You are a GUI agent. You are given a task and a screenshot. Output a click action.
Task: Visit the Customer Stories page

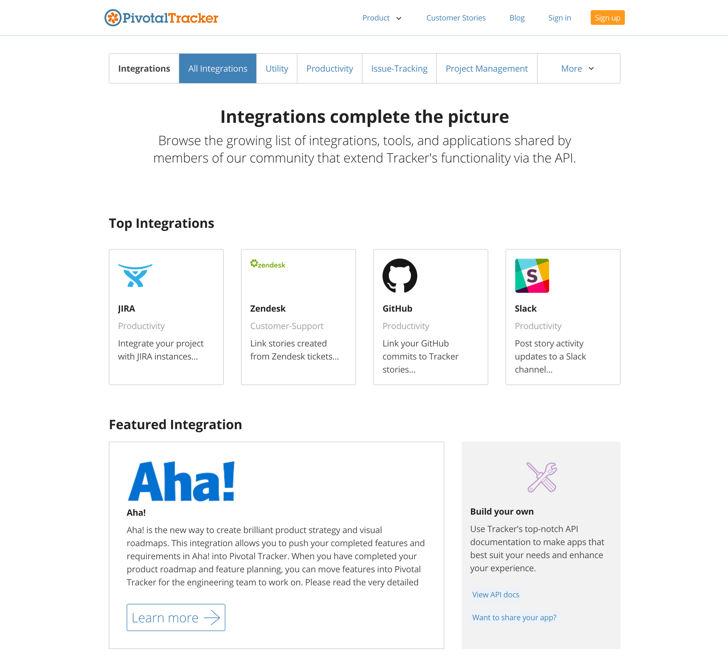[x=455, y=18]
